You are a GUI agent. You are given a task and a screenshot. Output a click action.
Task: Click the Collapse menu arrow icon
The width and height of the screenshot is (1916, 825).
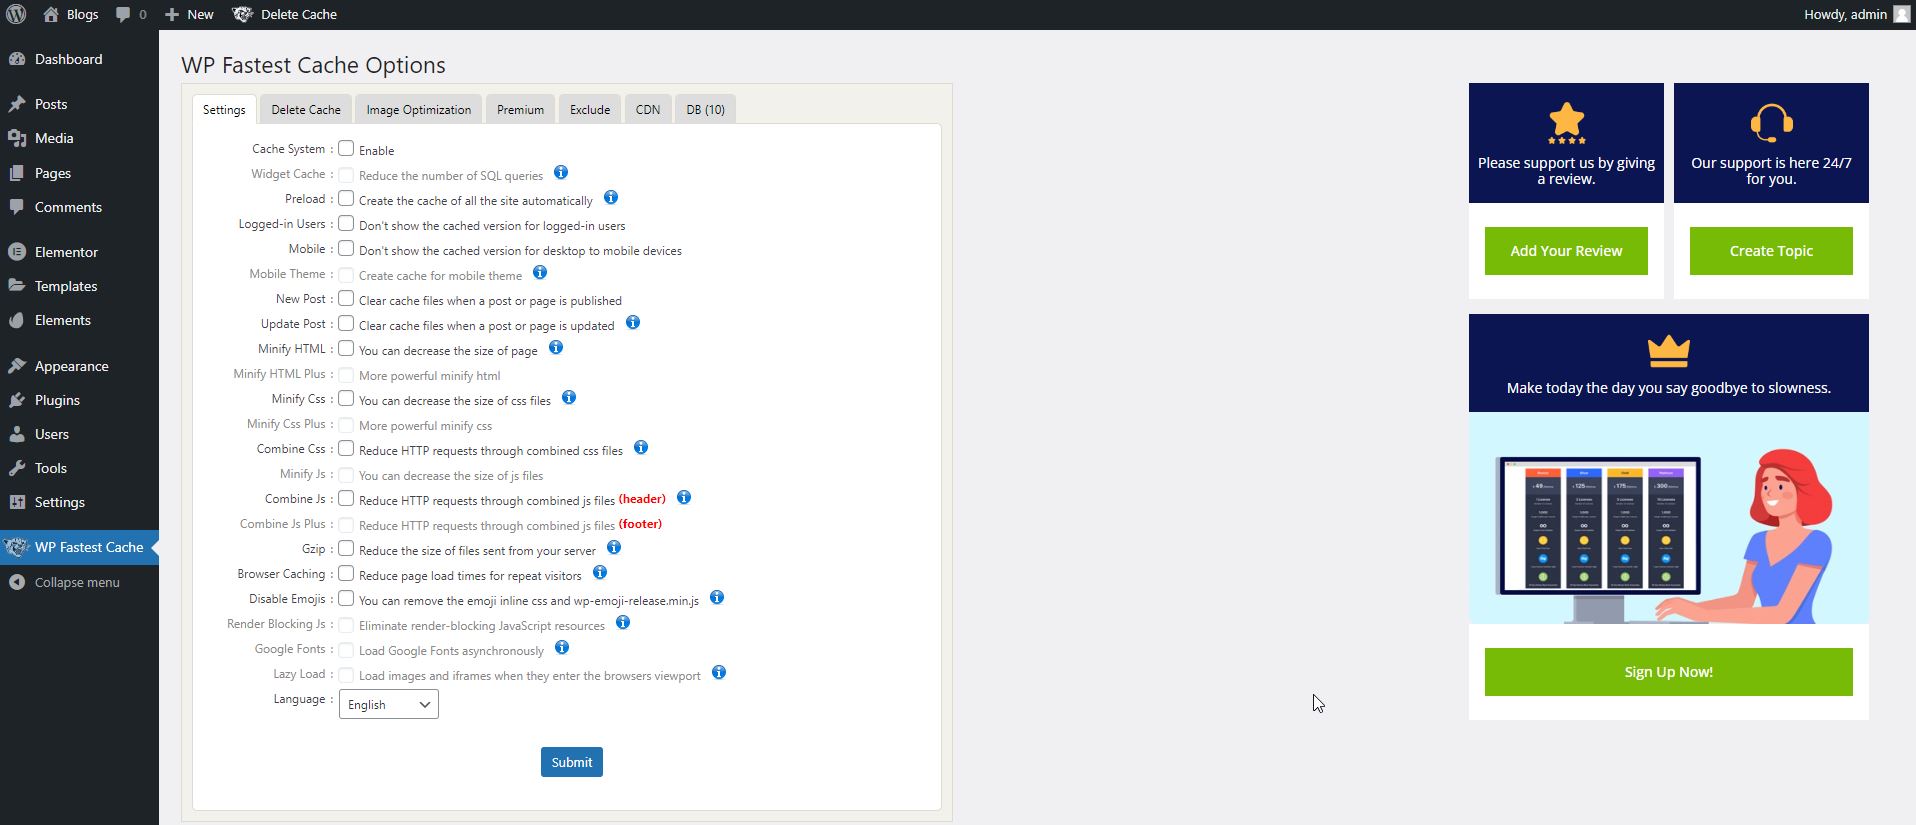click(x=16, y=582)
